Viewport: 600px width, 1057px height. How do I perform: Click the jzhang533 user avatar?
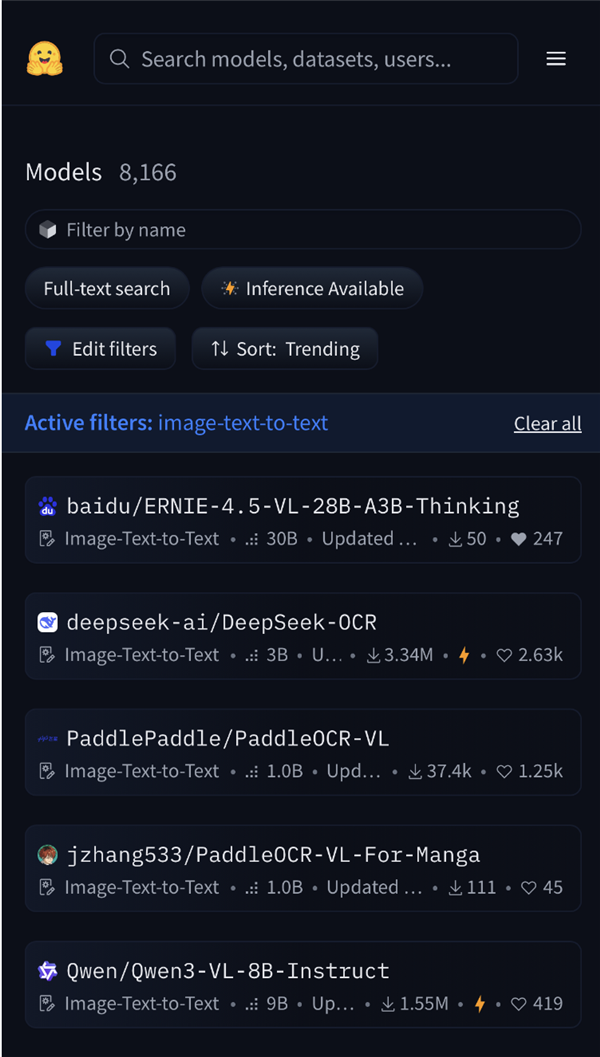pyautogui.click(x=47, y=855)
